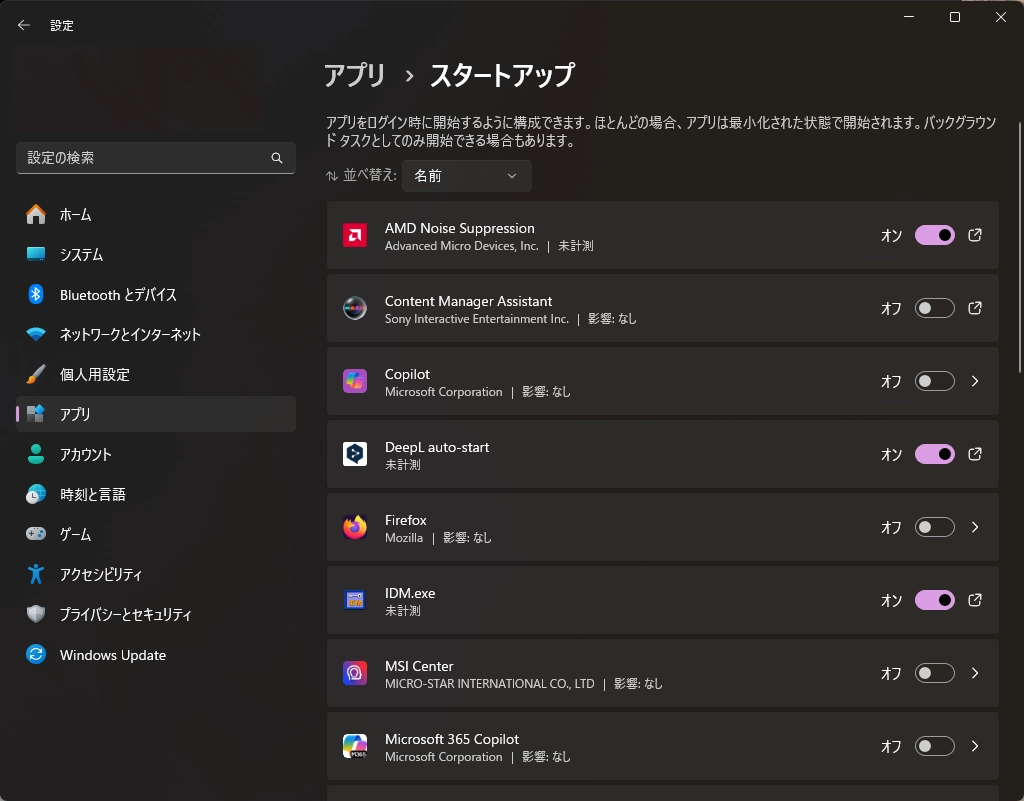The height and width of the screenshot is (801, 1024).
Task: Select ホーム in the sidebar
Action: pos(156,215)
